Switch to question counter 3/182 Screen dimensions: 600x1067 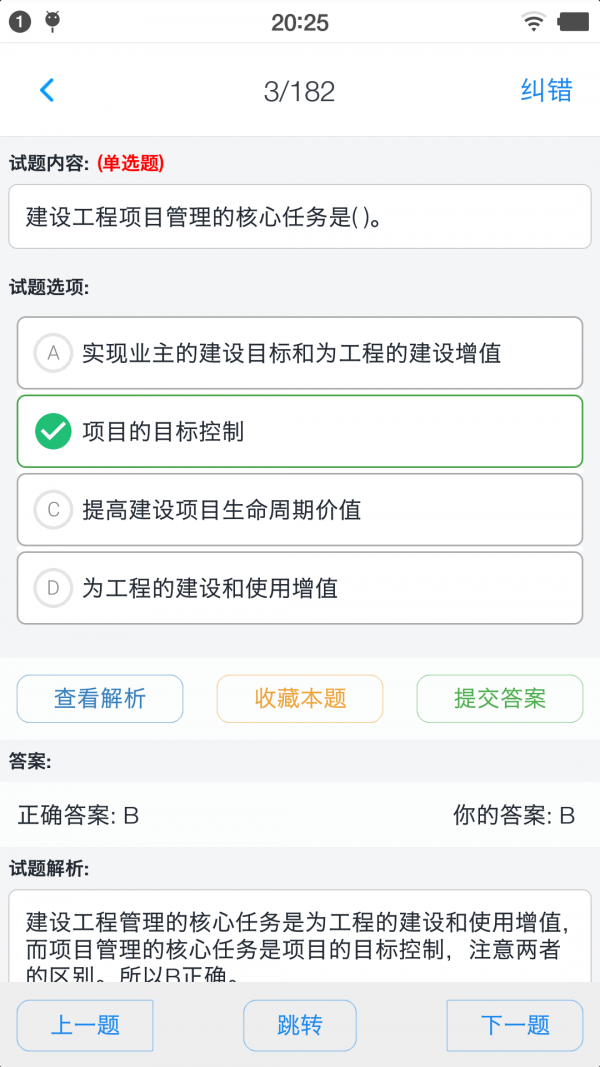coord(300,90)
